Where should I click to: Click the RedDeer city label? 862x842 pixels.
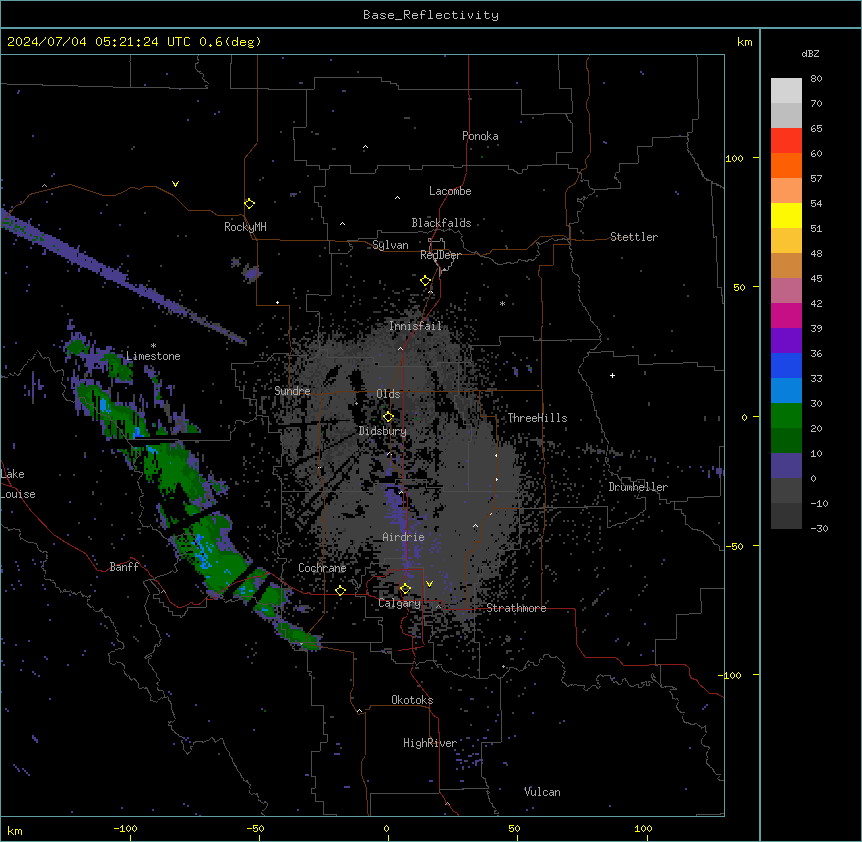pyautogui.click(x=440, y=255)
